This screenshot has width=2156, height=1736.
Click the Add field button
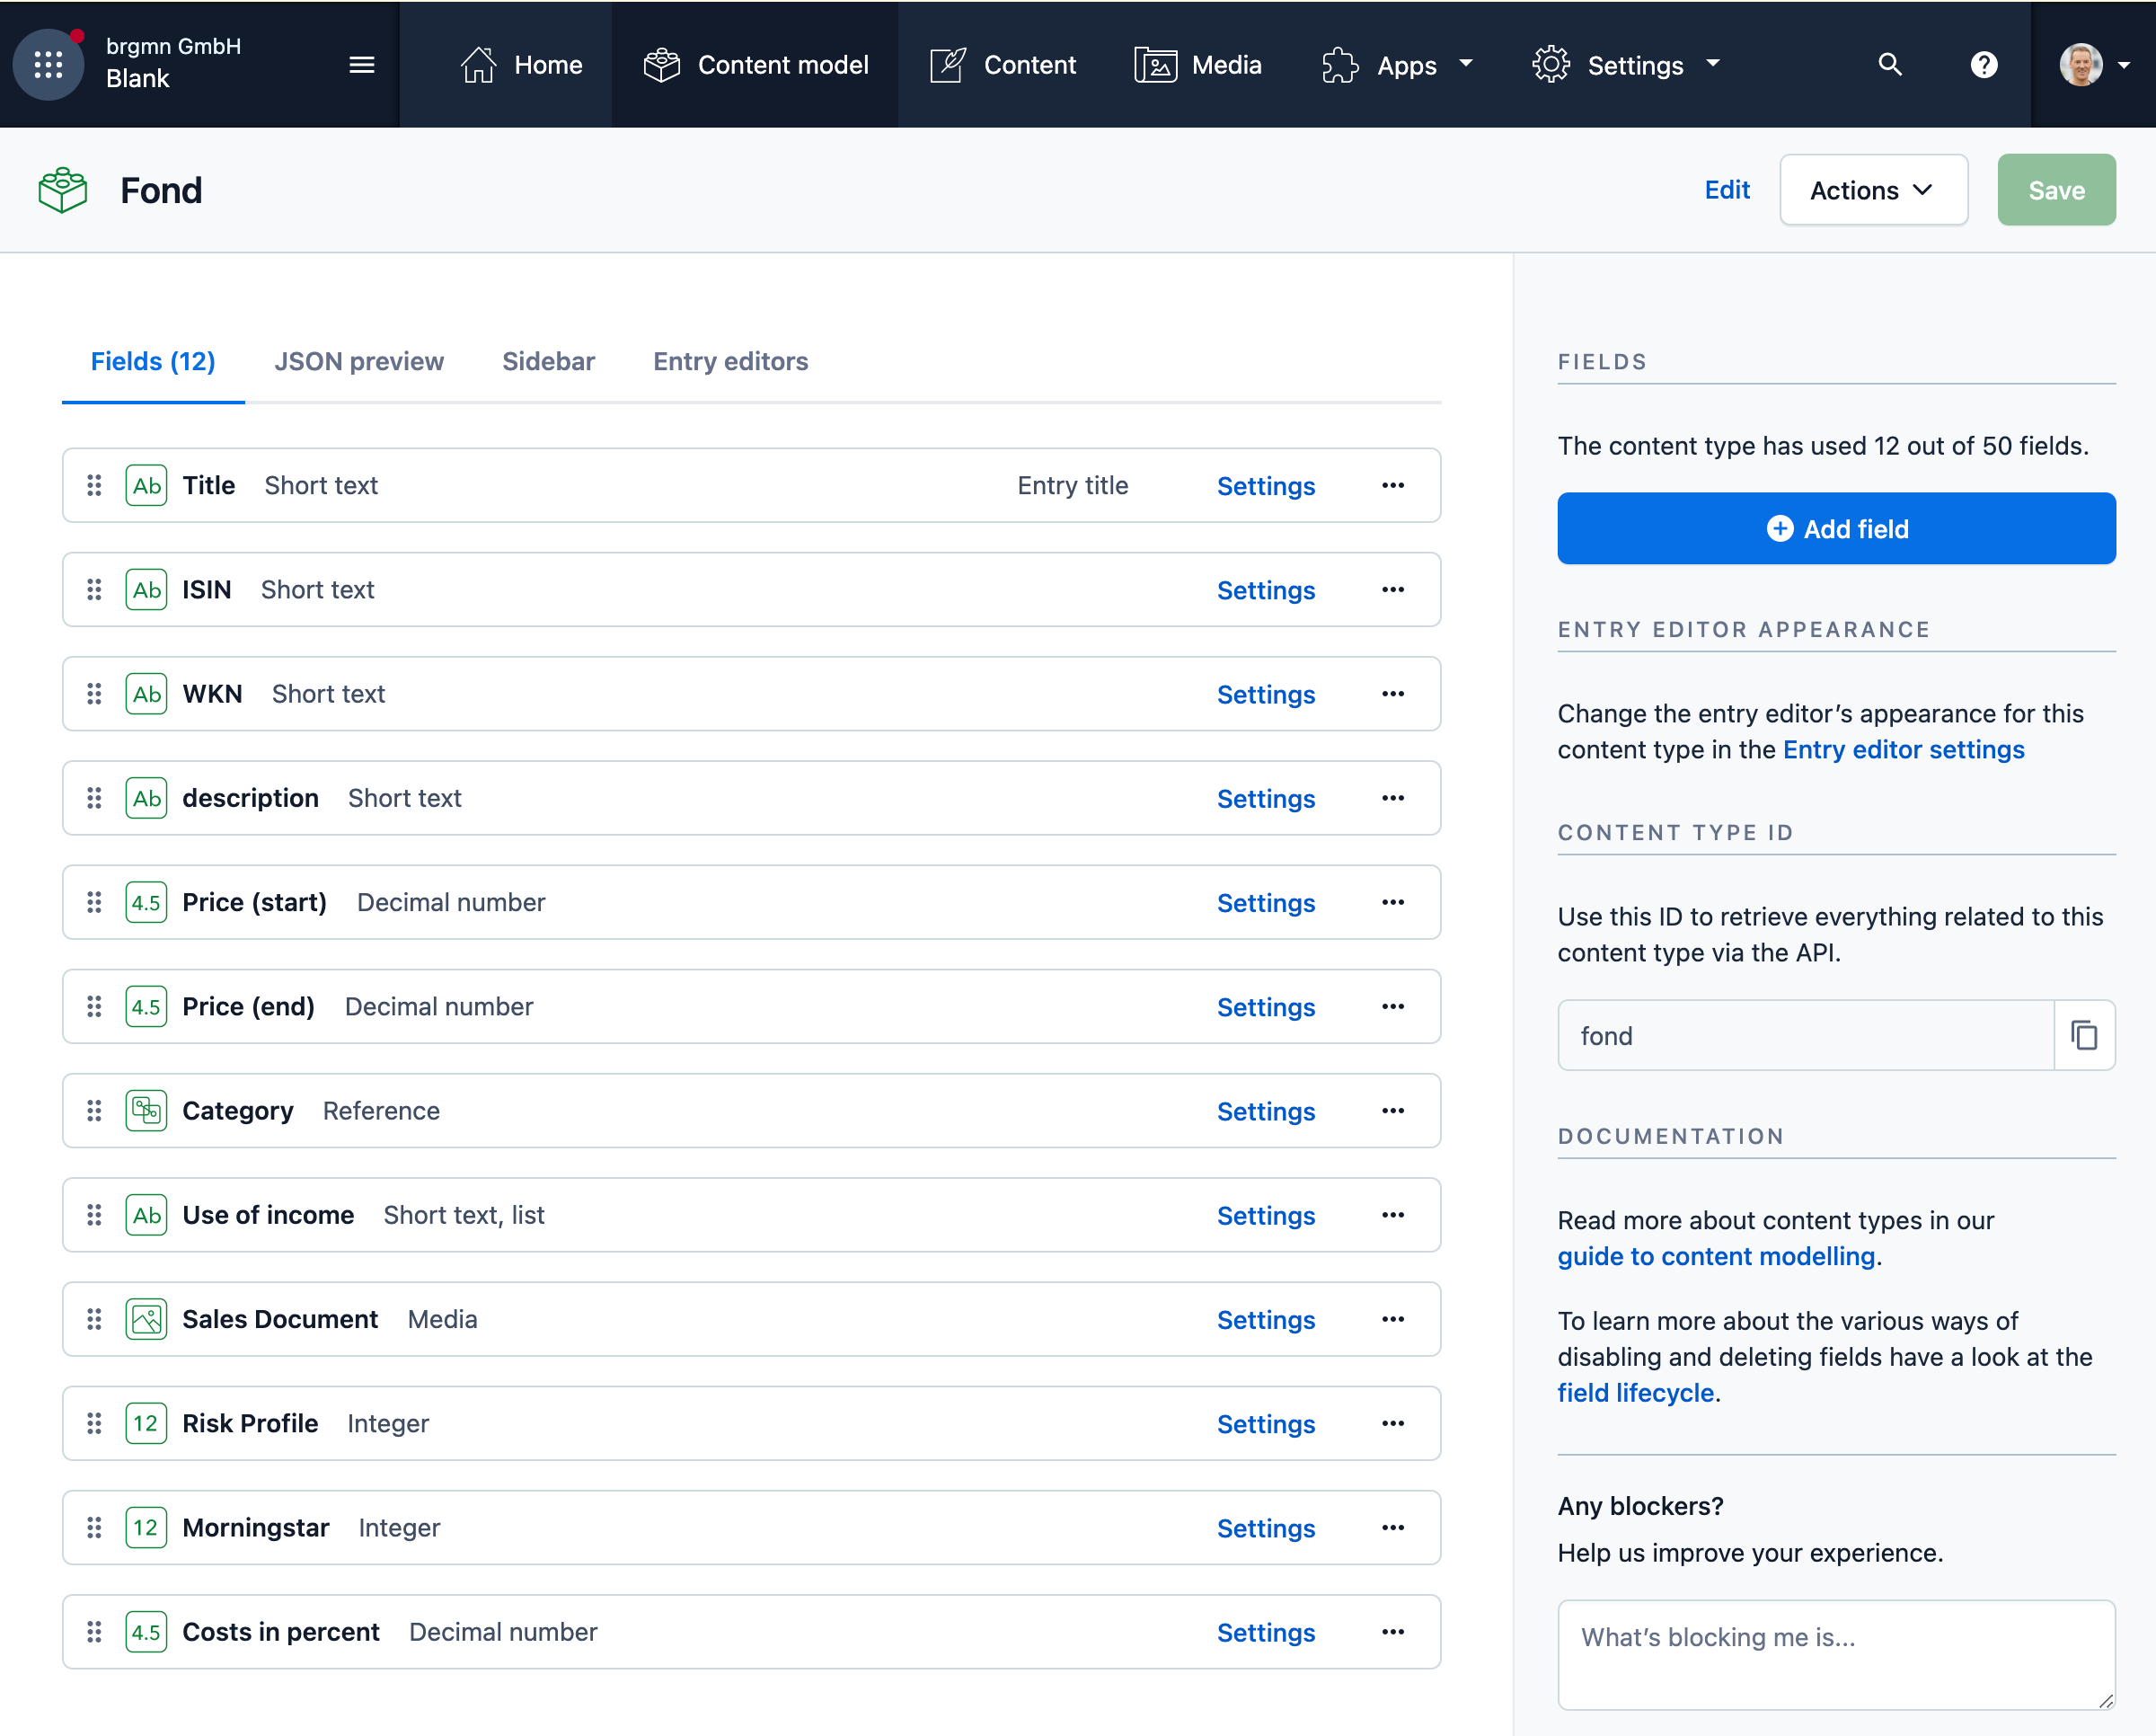pos(1835,528)
